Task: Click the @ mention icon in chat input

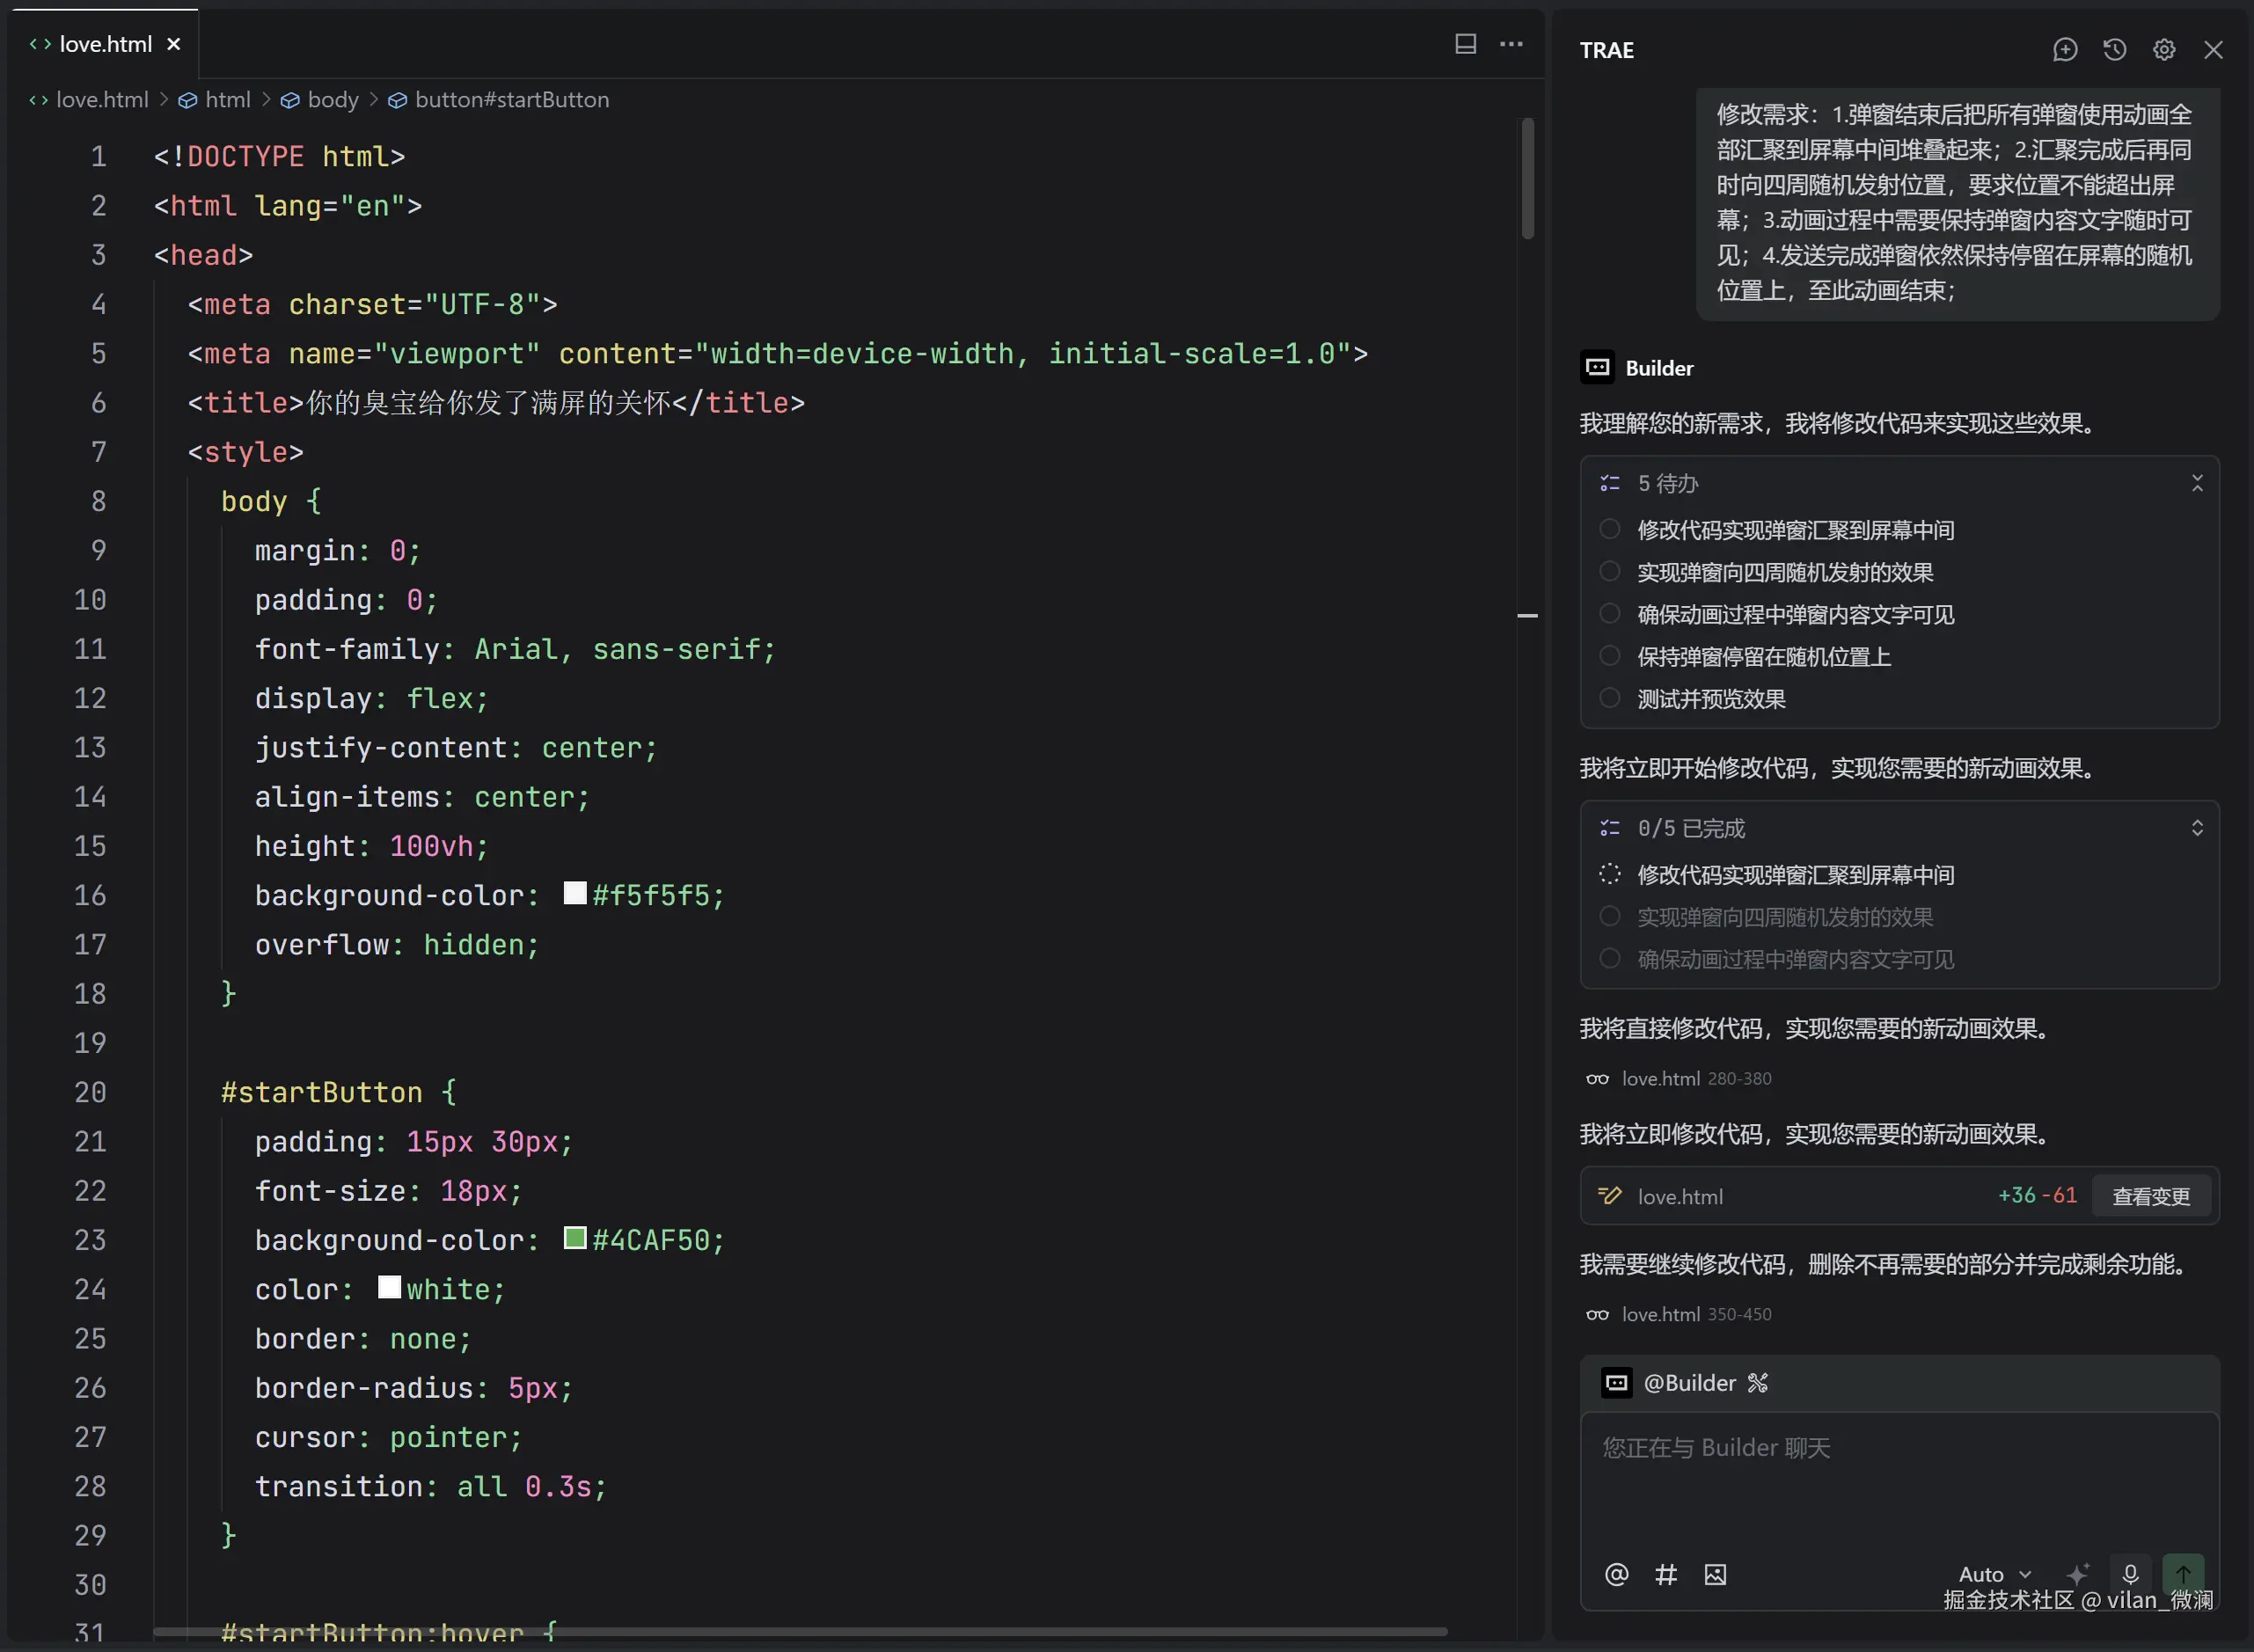Action: [1616, 1575]
